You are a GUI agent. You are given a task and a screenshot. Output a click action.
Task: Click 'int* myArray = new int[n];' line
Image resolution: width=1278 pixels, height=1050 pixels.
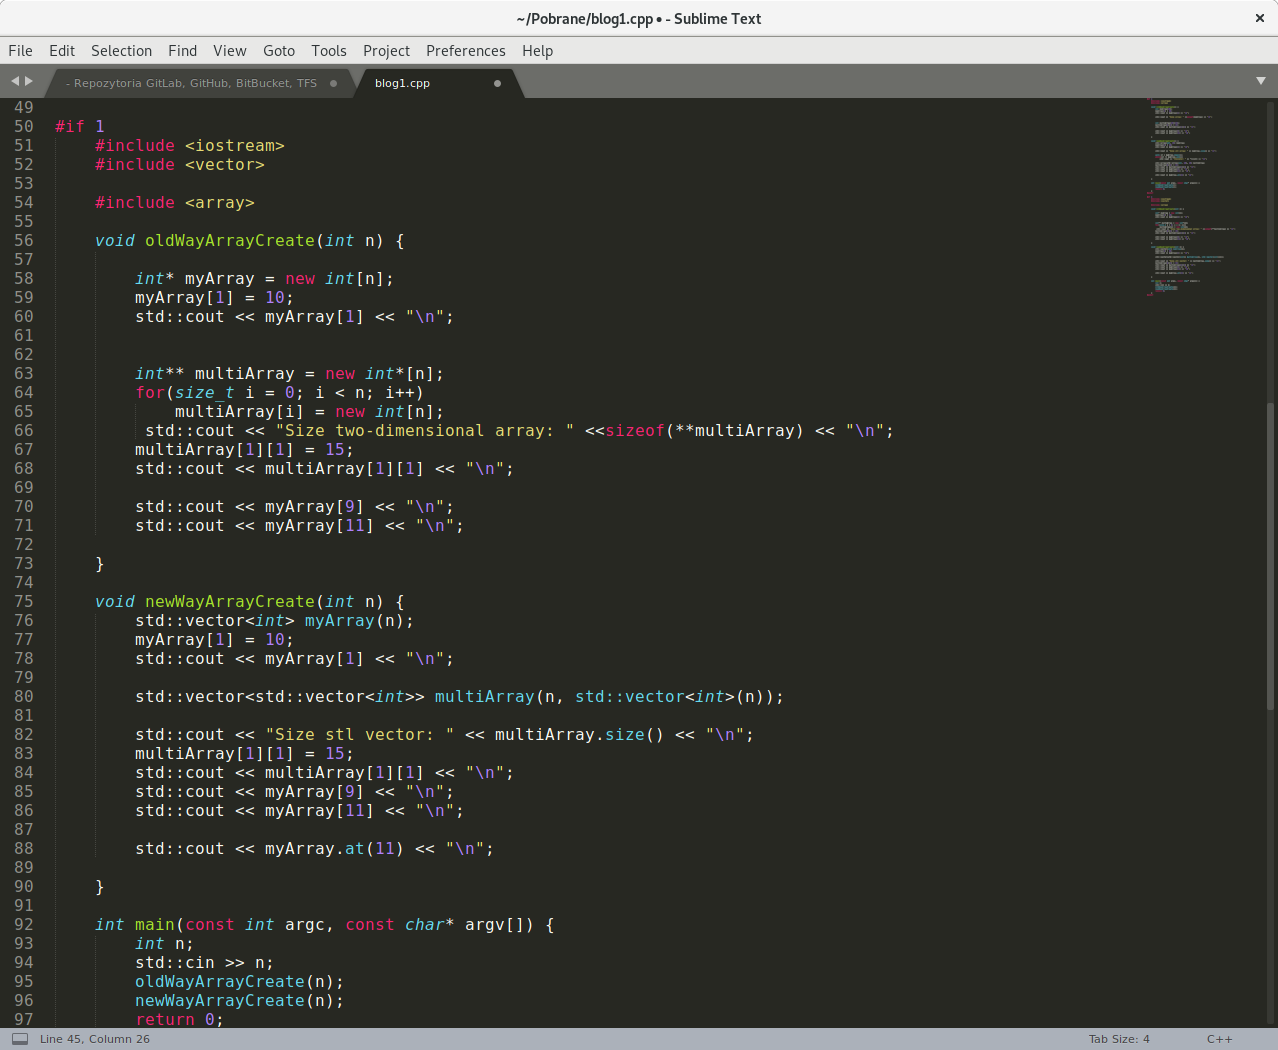point(265,278)
